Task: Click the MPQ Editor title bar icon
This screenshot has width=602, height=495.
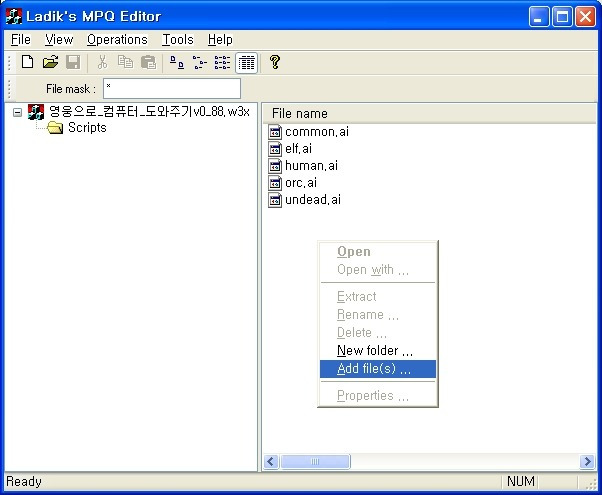Action: pyautogui.click(x=14, y=16)
